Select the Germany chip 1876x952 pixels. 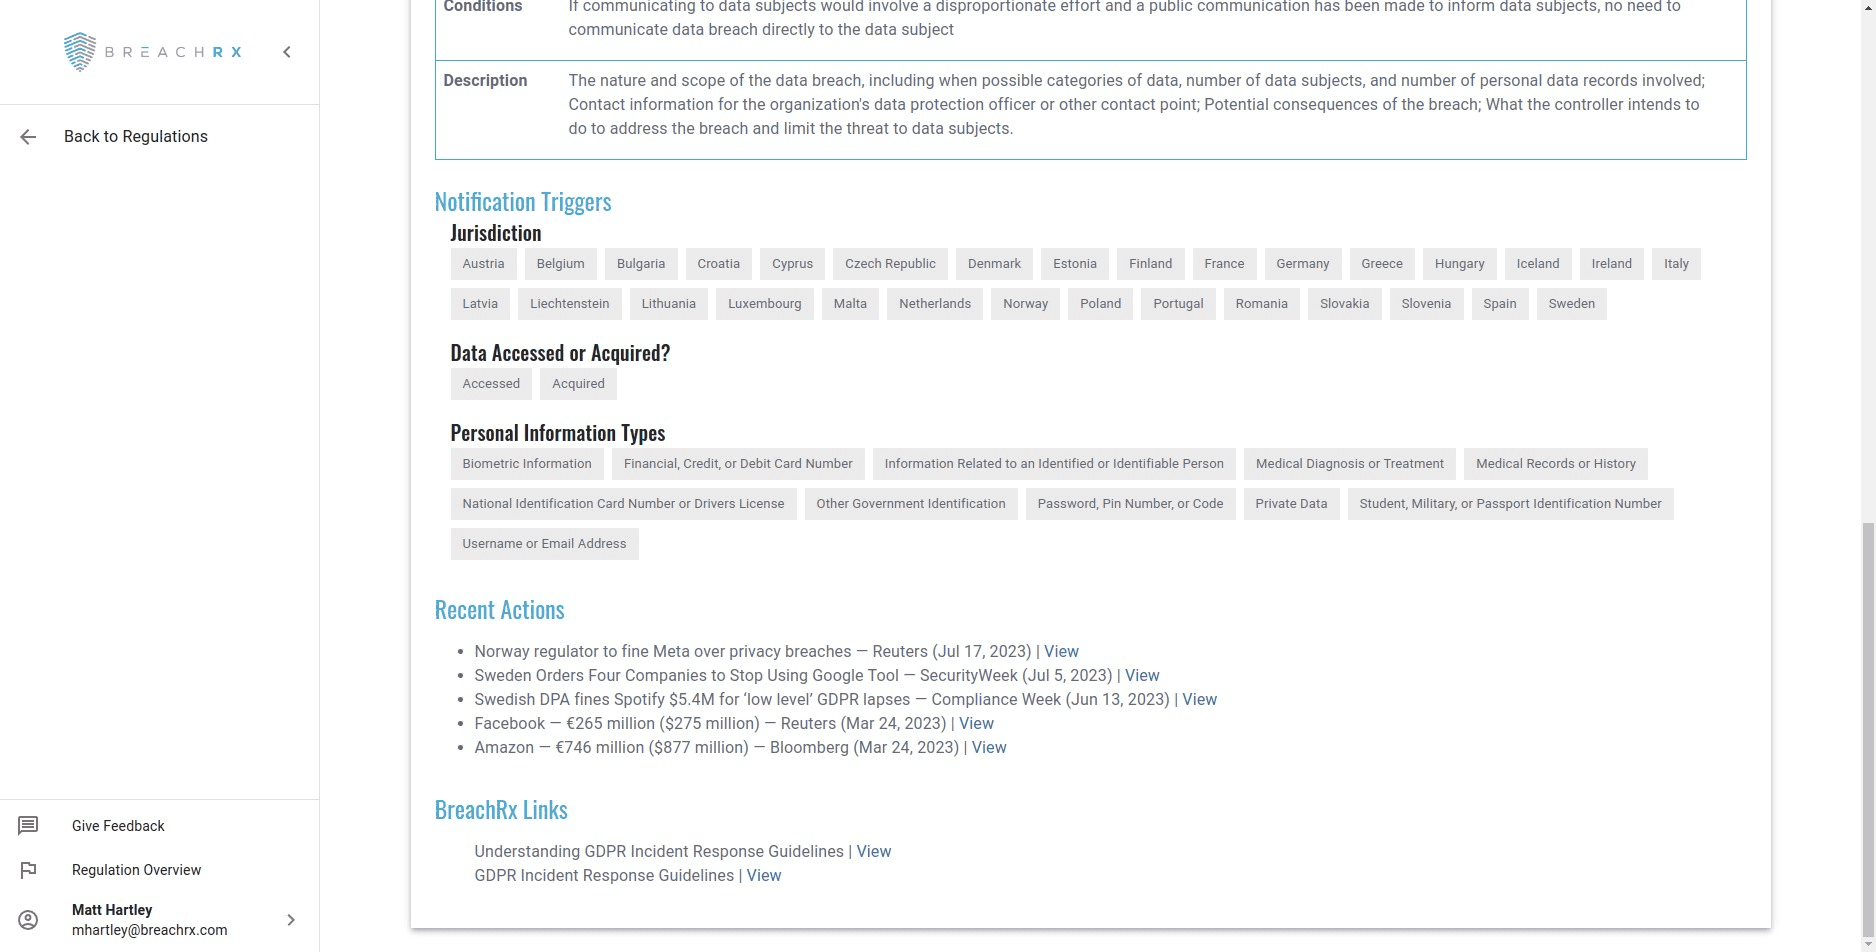click(x=1303, y=264)
